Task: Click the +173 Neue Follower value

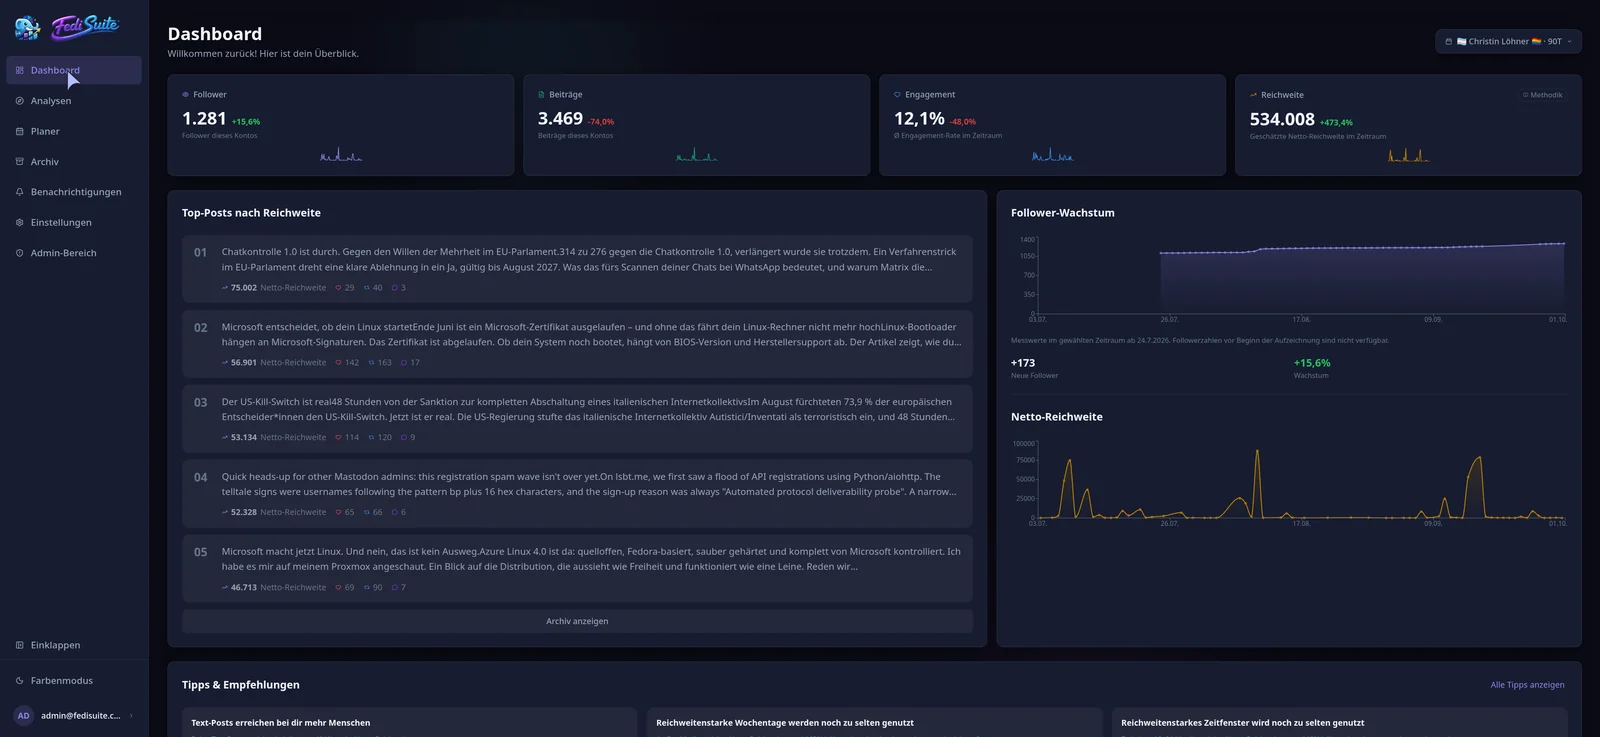Action: pyautogui.click(x=1023, y=363)
